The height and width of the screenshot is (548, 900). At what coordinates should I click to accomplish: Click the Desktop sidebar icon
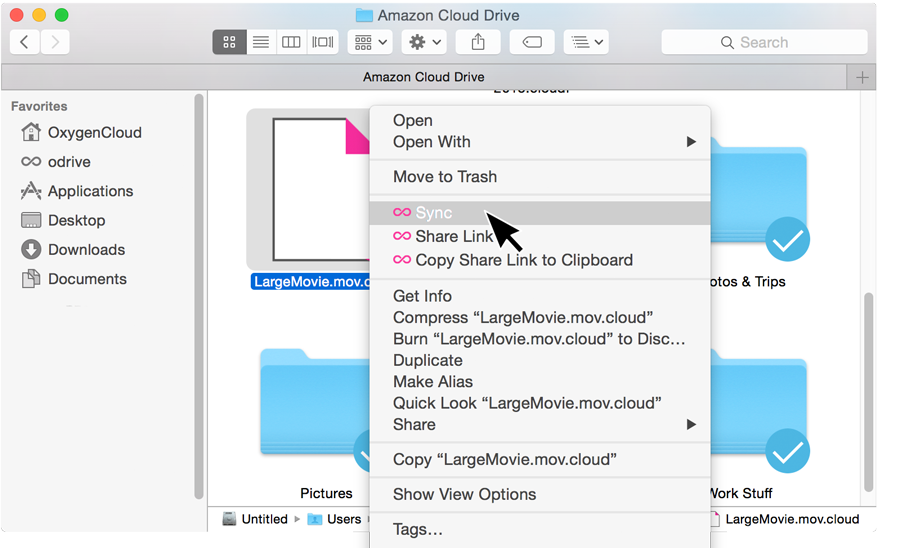pos(31,220)
